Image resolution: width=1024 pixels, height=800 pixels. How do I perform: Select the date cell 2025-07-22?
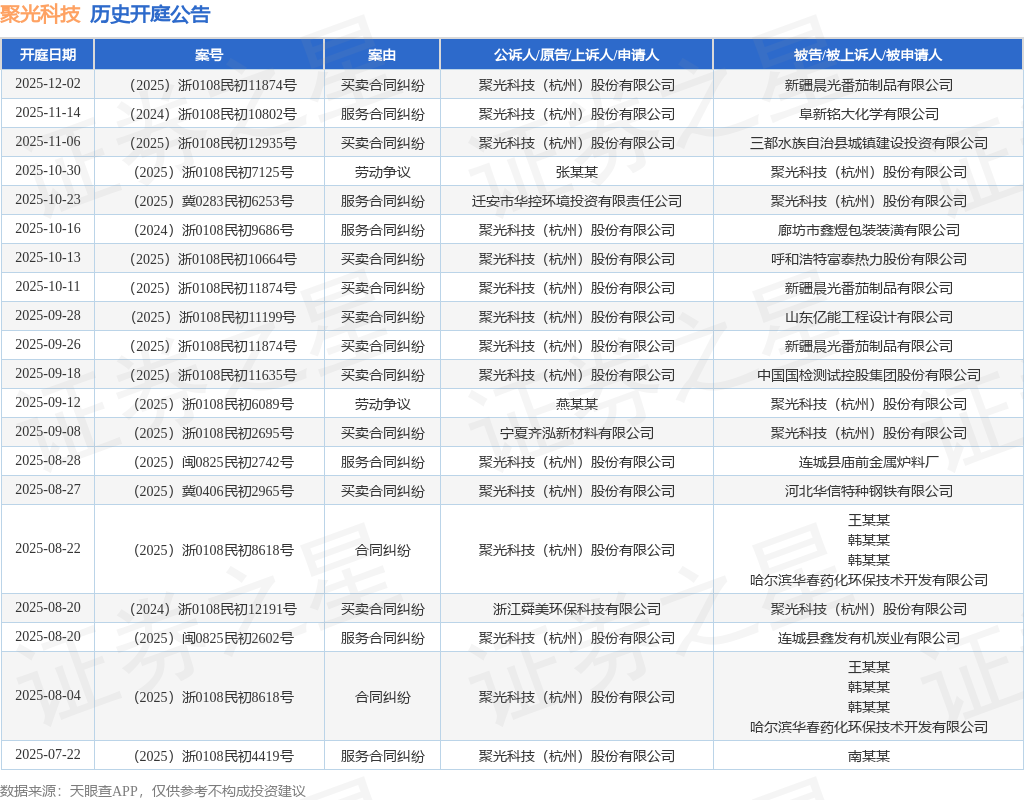48,755
